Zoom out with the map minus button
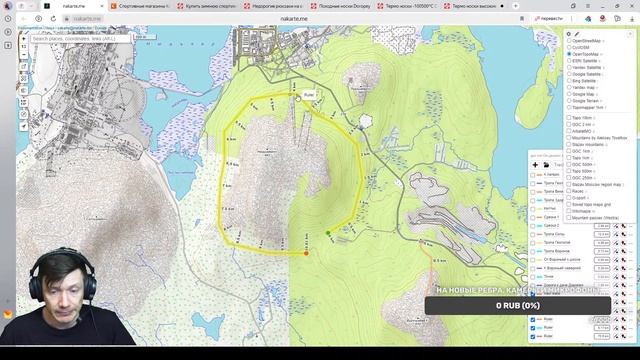 [24, 55]
